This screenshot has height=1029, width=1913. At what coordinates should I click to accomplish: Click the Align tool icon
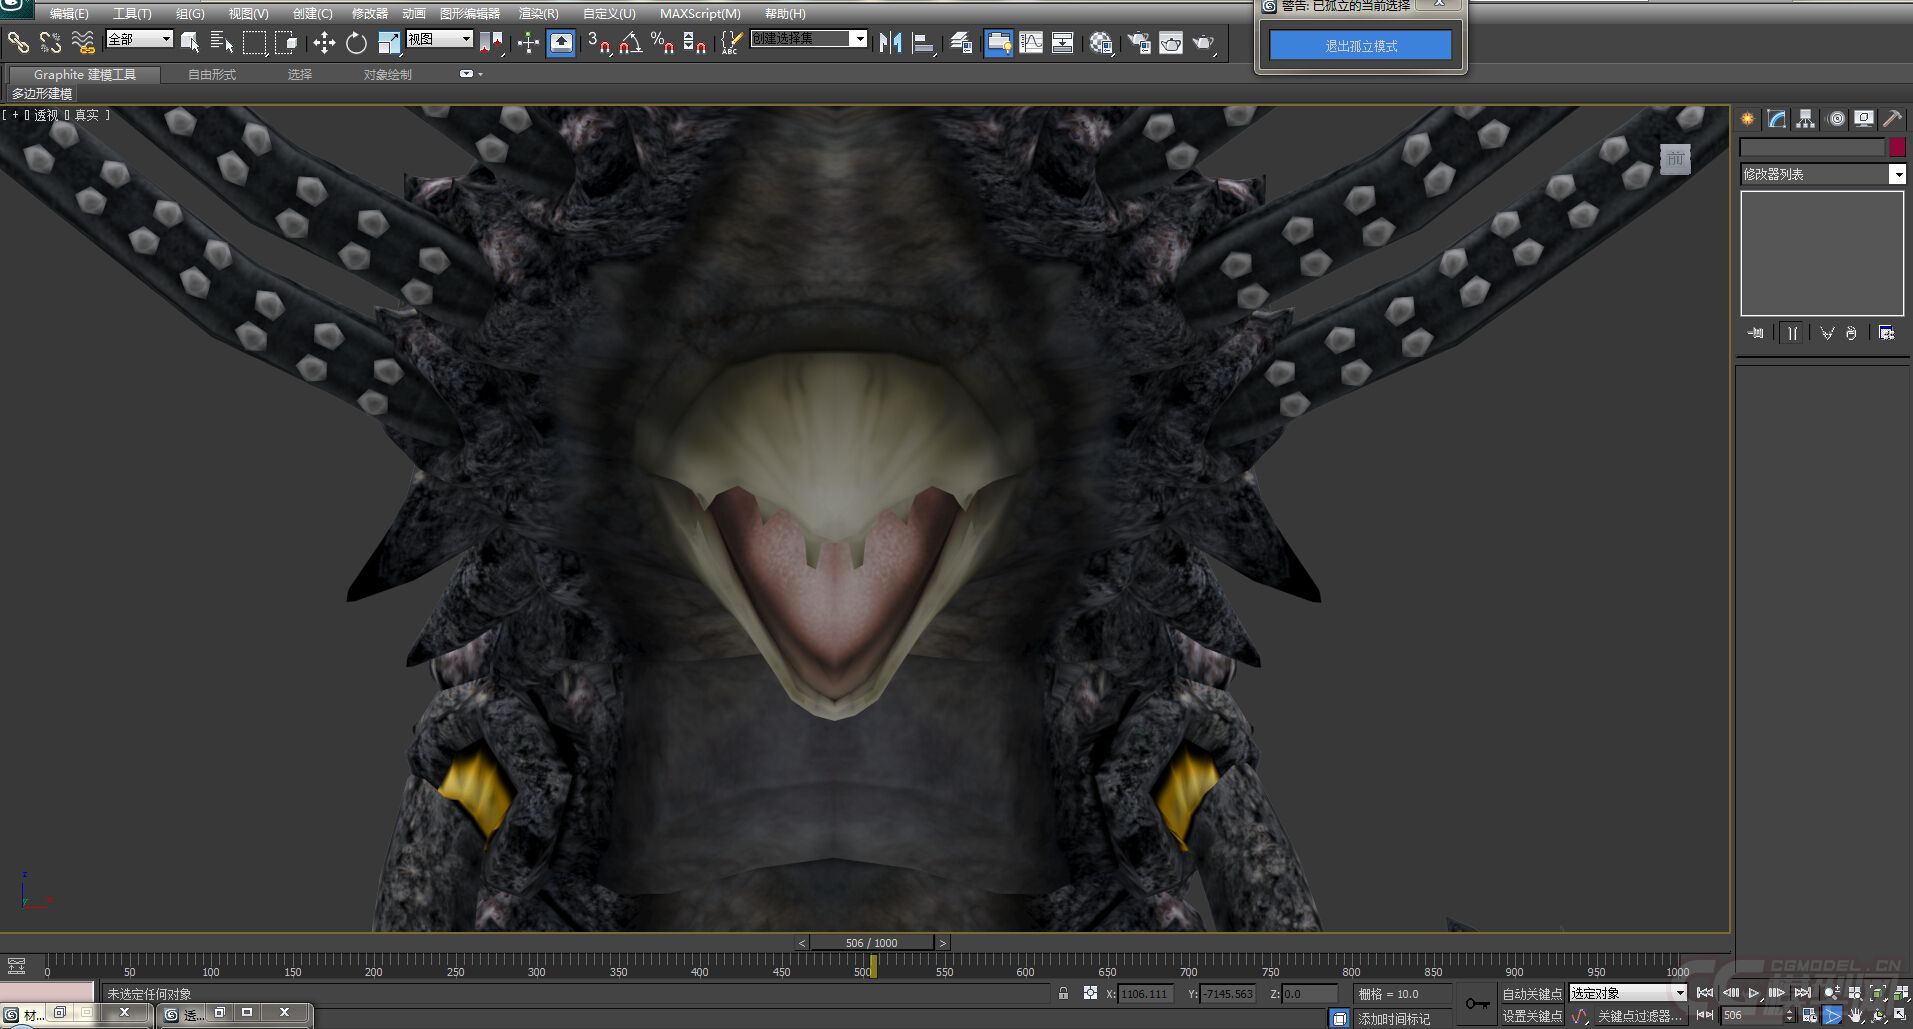coord(923,42)
